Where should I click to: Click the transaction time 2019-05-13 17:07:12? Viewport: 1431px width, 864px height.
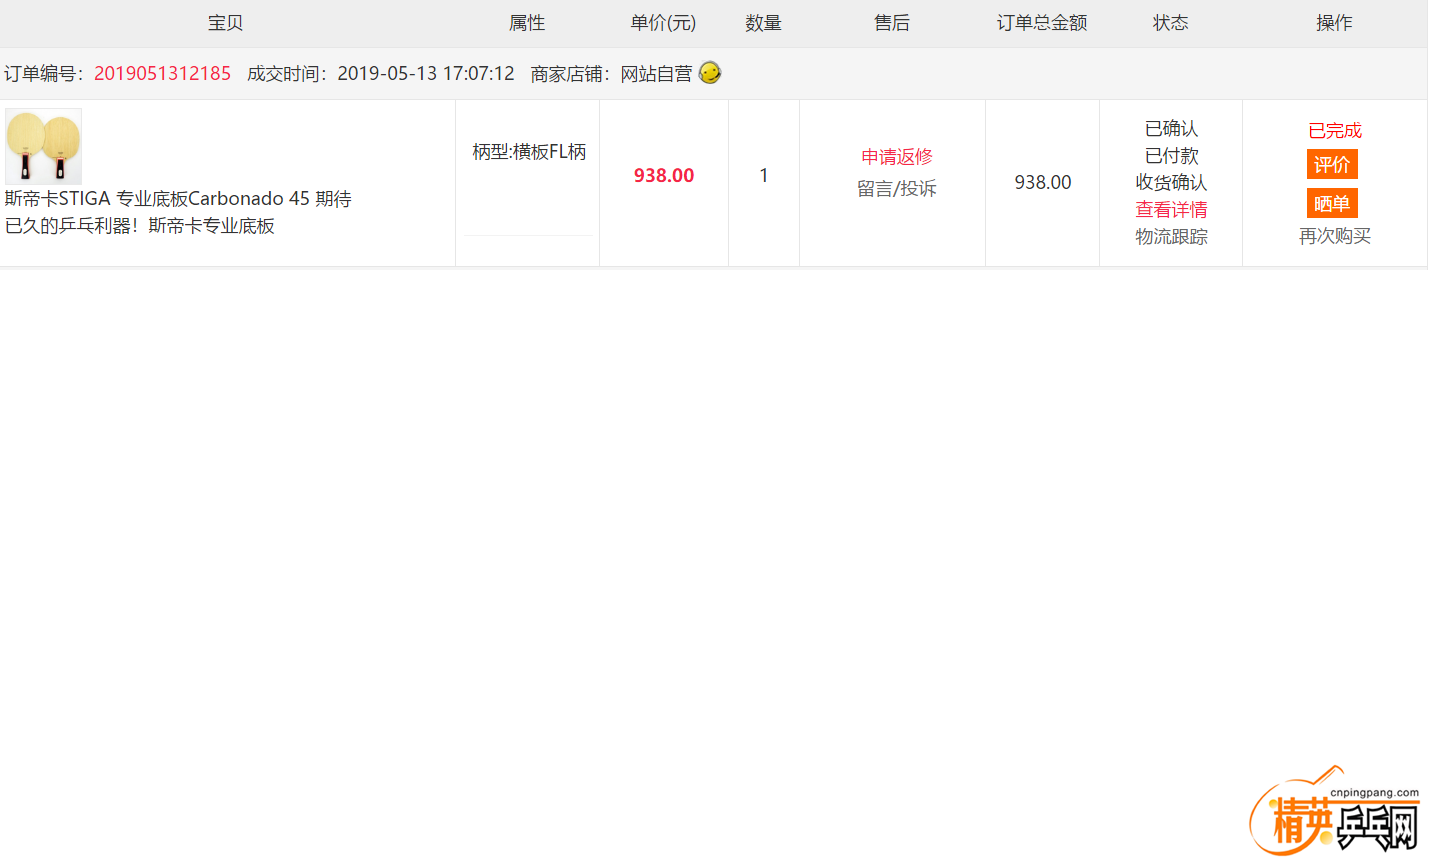[426, 73]
